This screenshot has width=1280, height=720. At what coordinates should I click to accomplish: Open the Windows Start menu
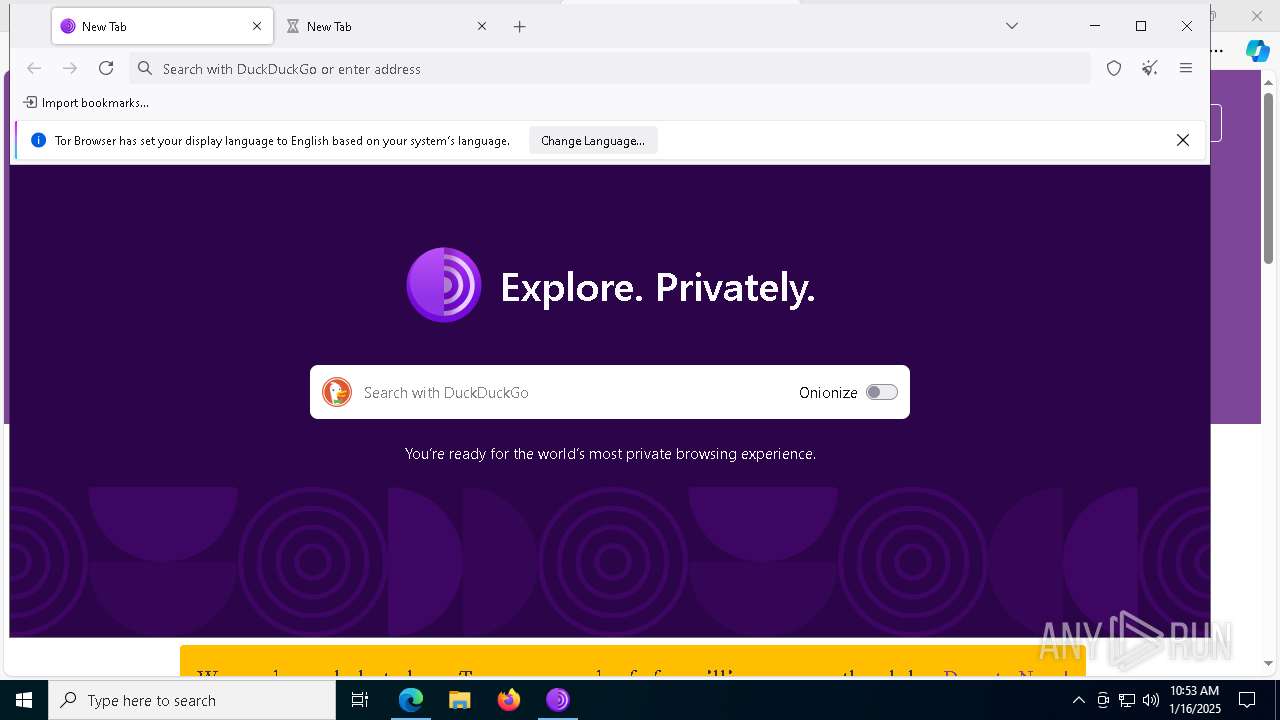click(24, 700)
